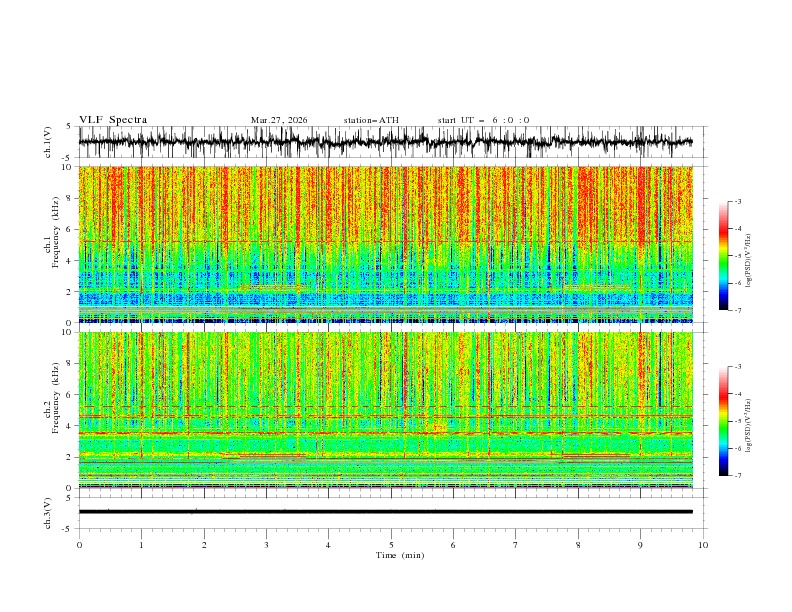Click the time axis tick label '10'
Screen dimensions: 792x612
(703, 545)
